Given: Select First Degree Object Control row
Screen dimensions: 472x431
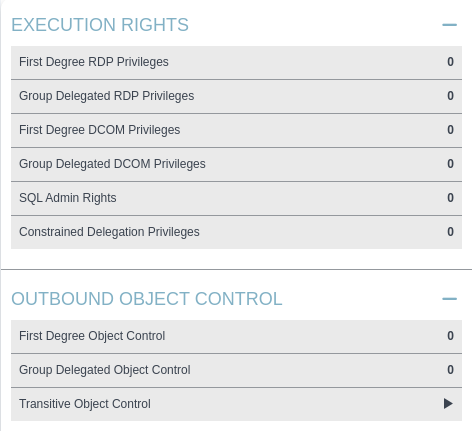Looking at the screenshot, I should [x=236, y=336].
